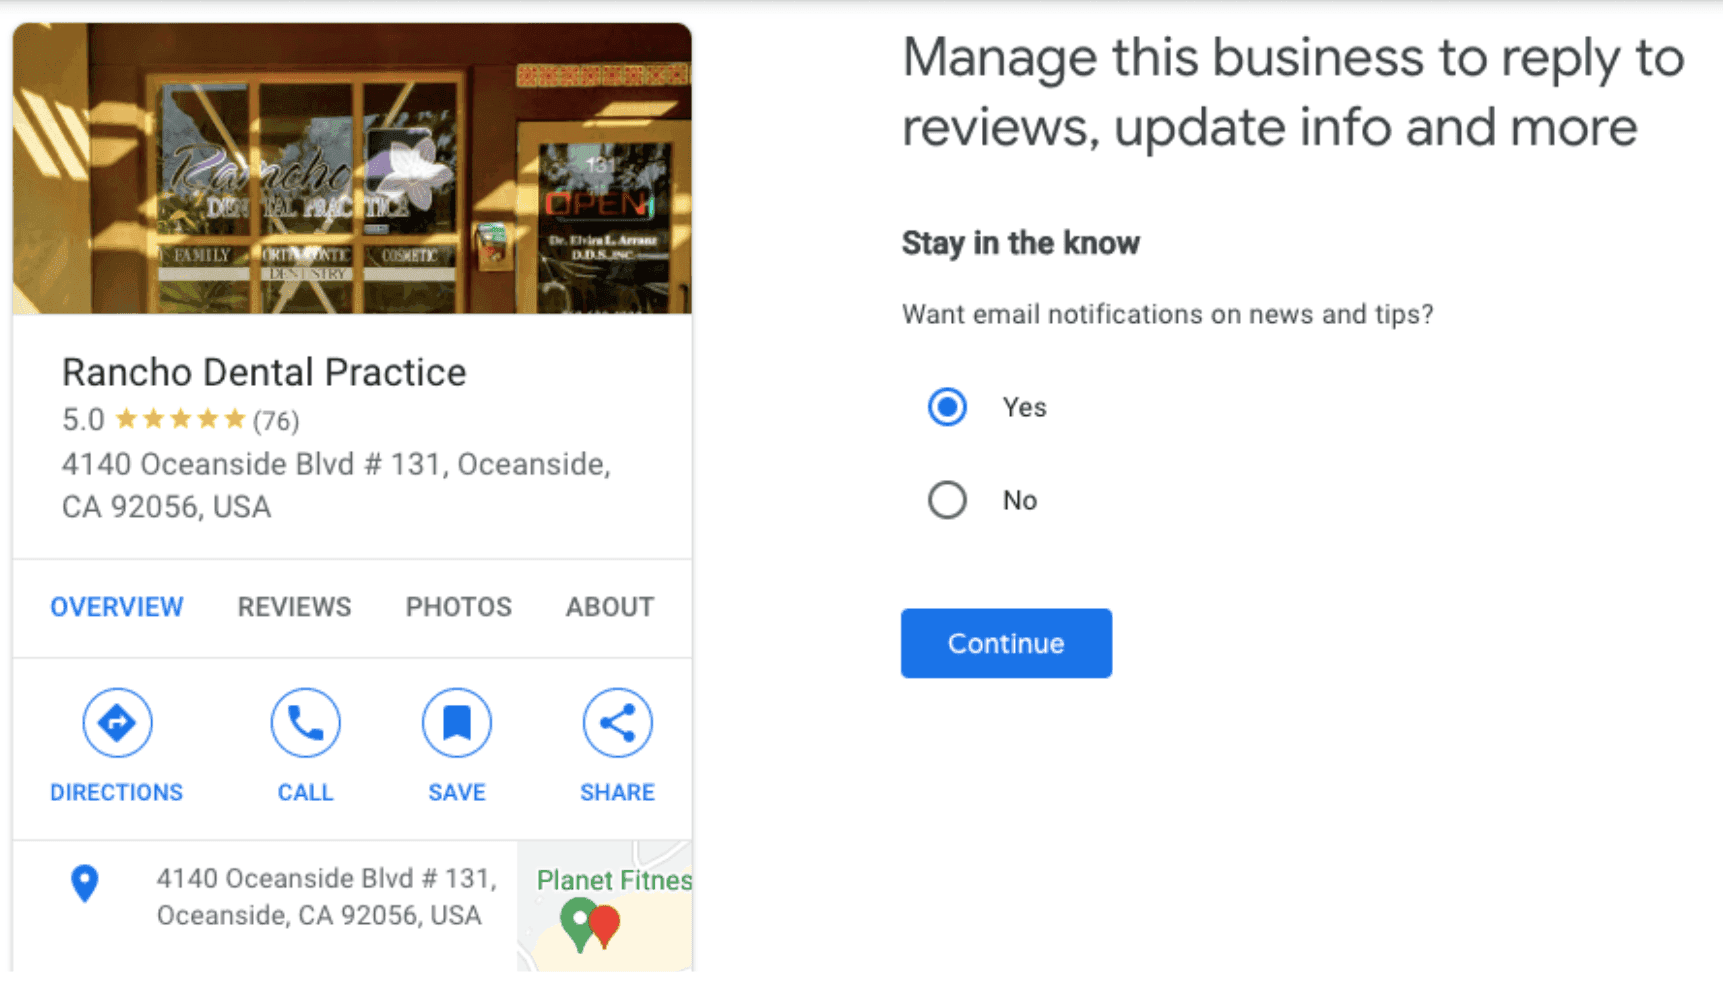Click the green Planet Fitness map marker
The height and width of the screenshot is (994, 1723).
(x=577, y=923)
